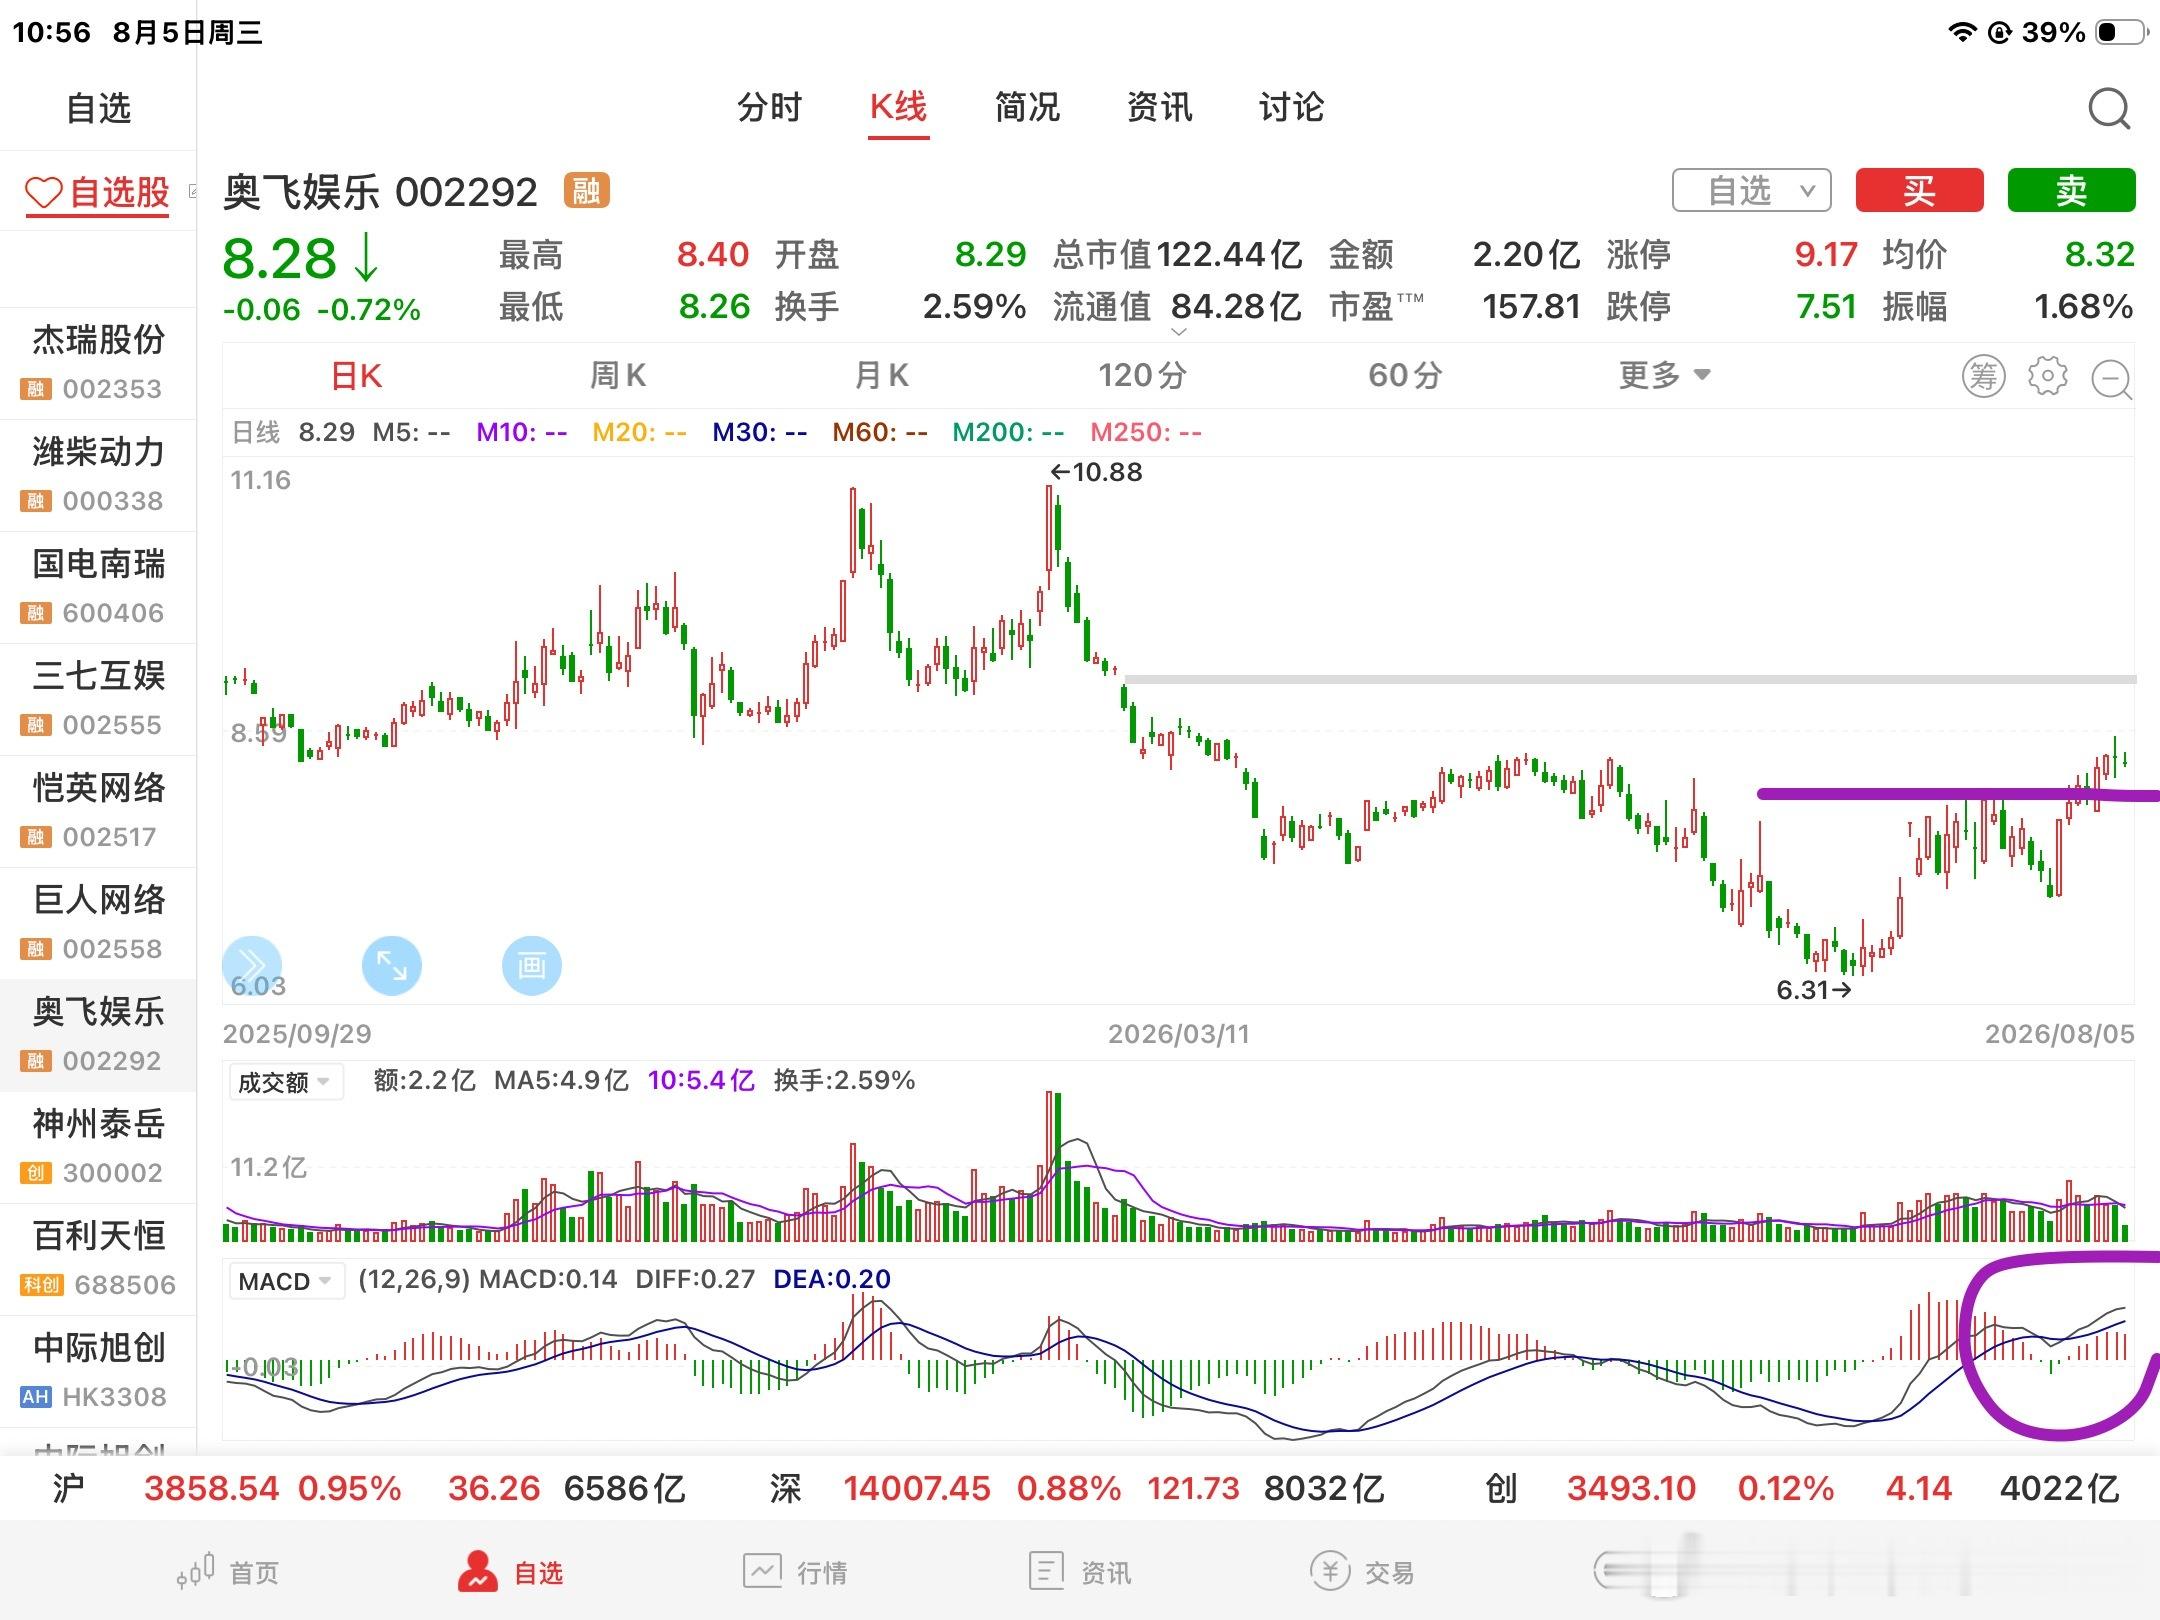Click the chip distribution 筹 icon
The width and height of the screenshot is (2160, 1620).
(x=1983, y=377)
